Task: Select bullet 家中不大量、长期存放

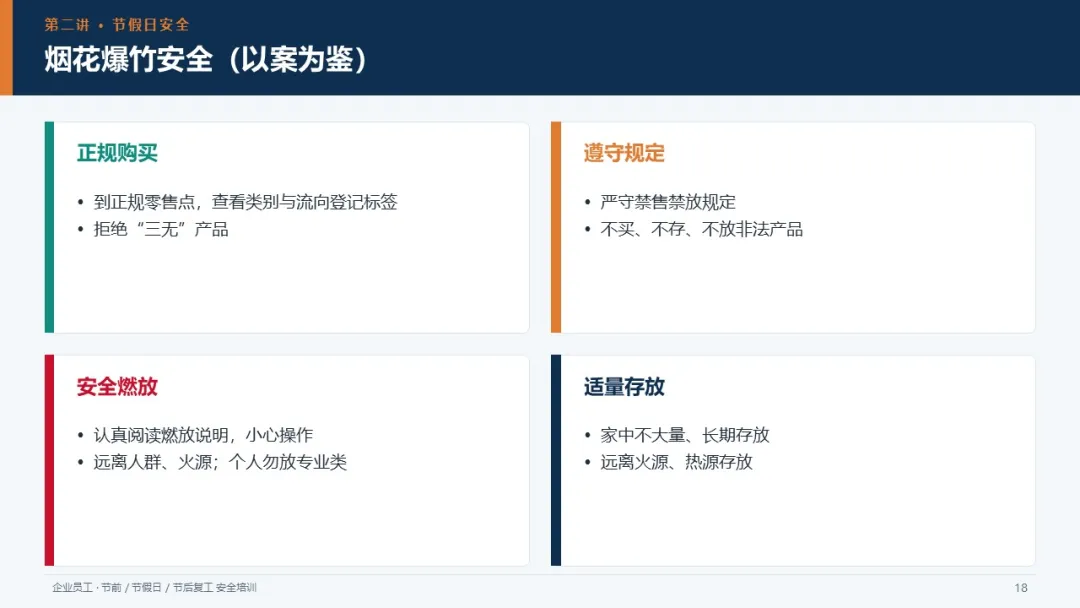Action: (x=685, y=435)
